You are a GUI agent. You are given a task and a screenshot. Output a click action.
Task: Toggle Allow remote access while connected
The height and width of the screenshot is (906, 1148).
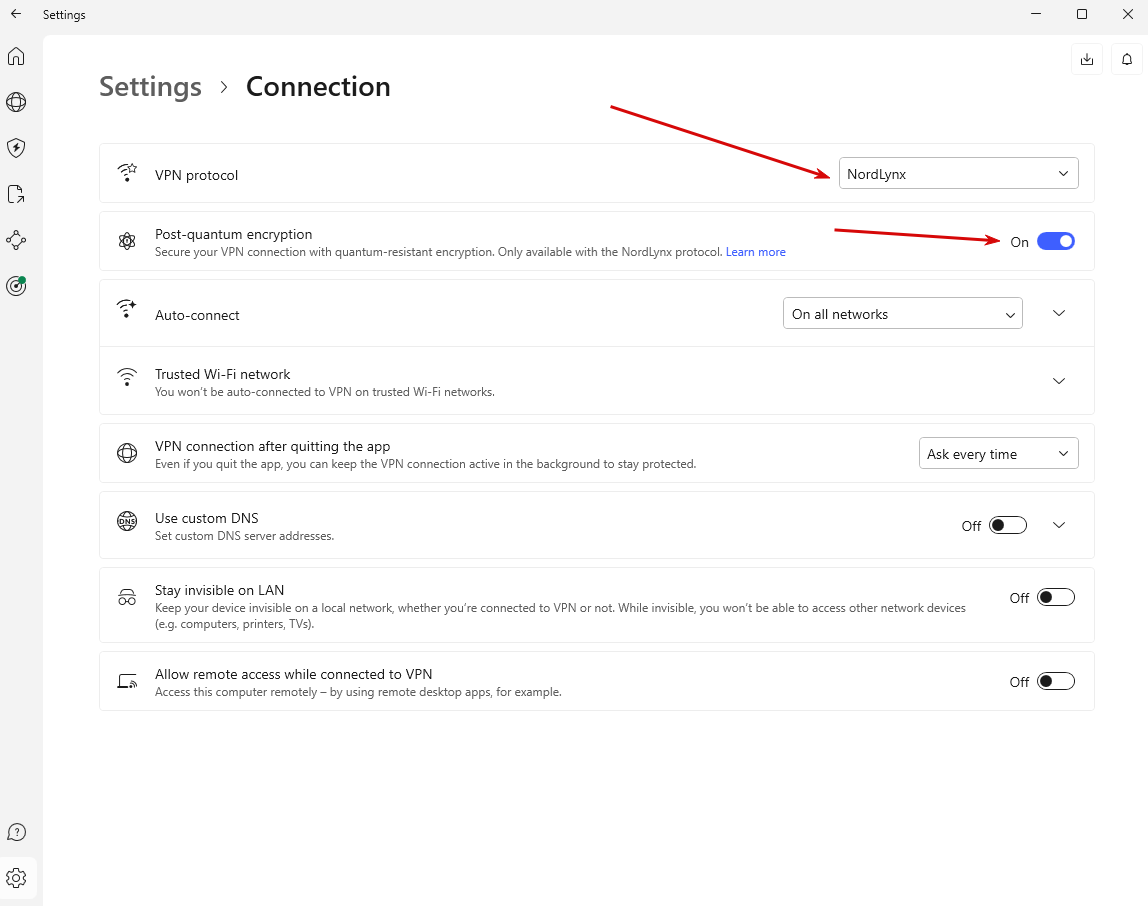1056,681
